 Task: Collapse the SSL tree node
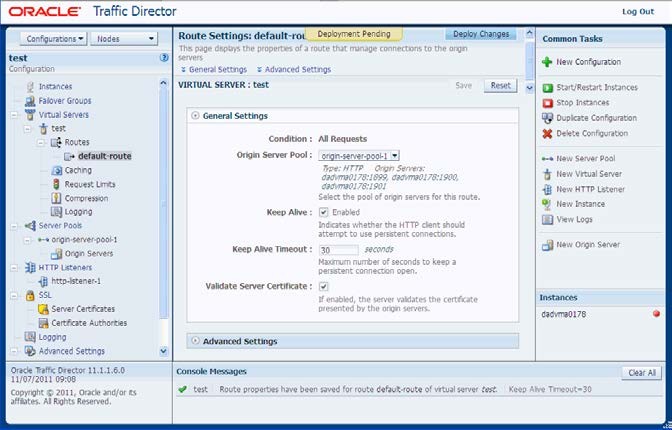15,295
